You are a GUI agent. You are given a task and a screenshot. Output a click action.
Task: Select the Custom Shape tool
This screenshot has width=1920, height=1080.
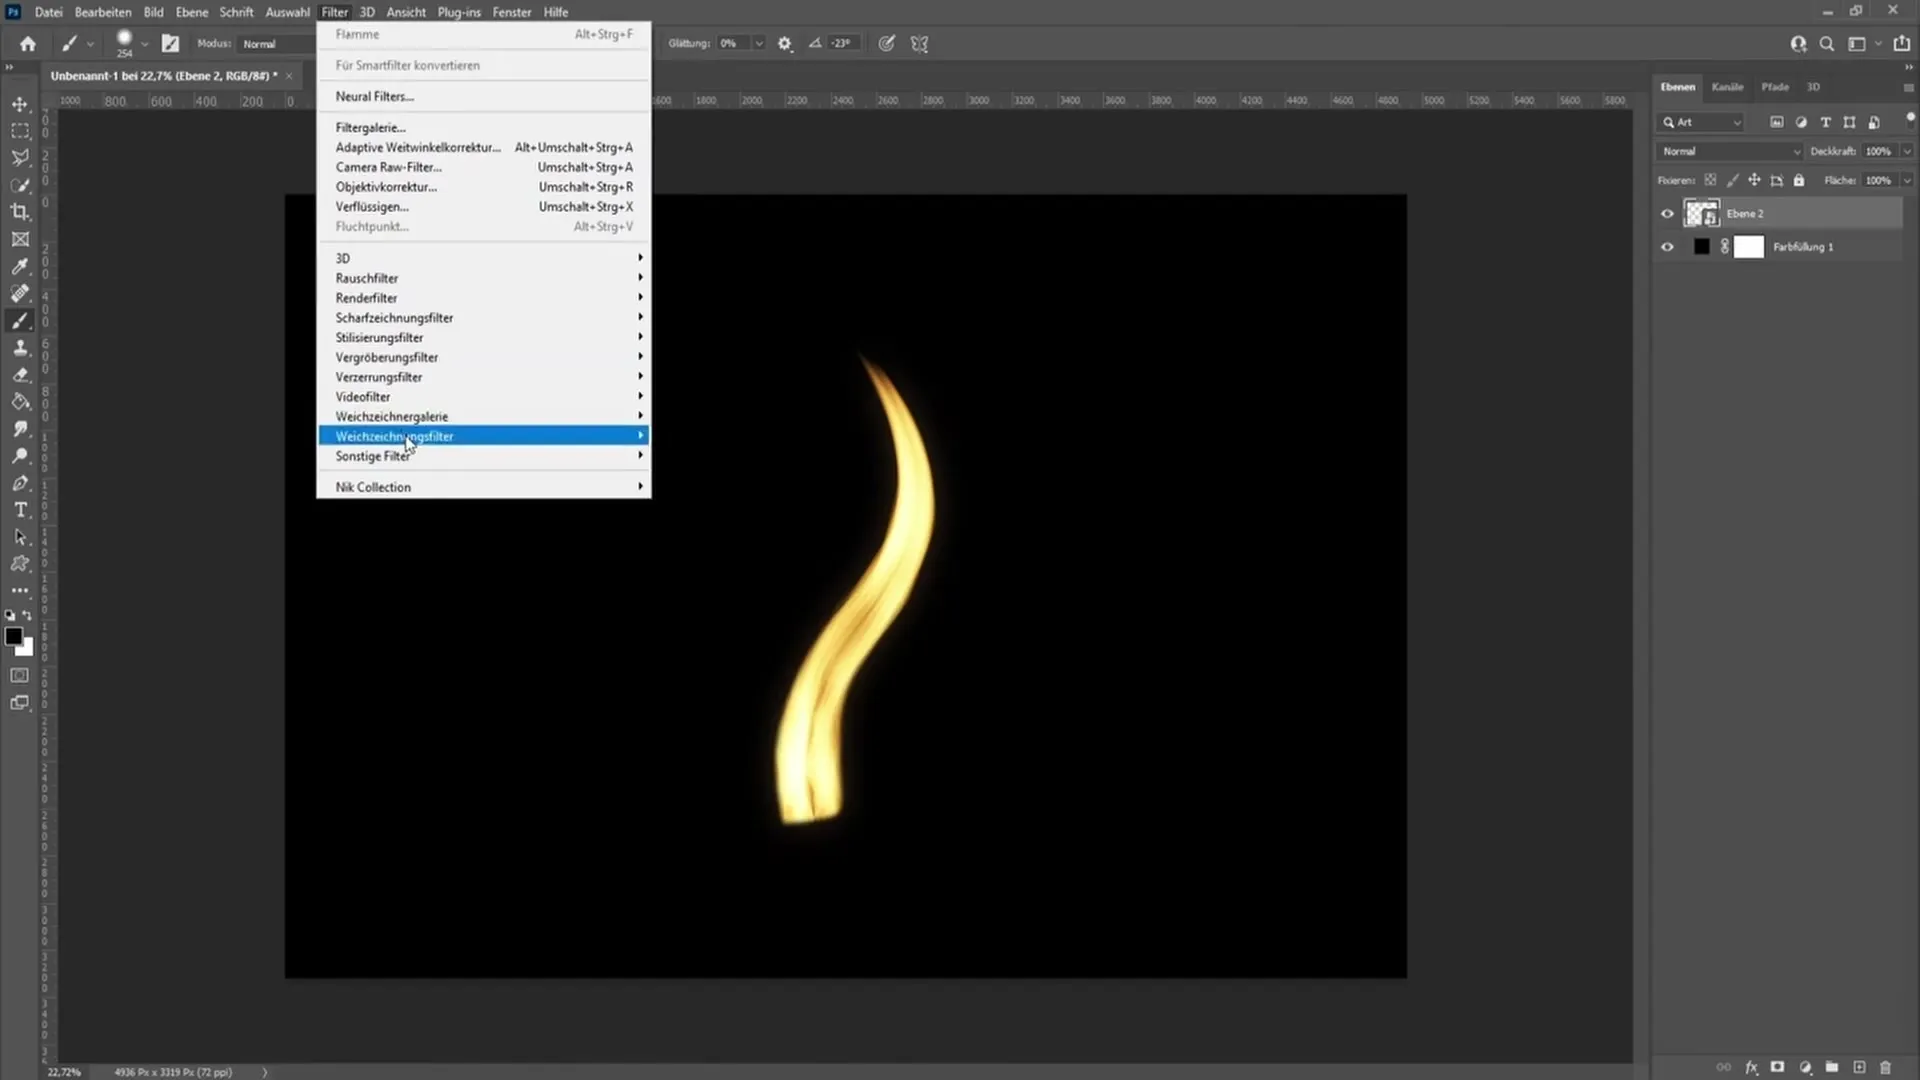click(20, 564)
